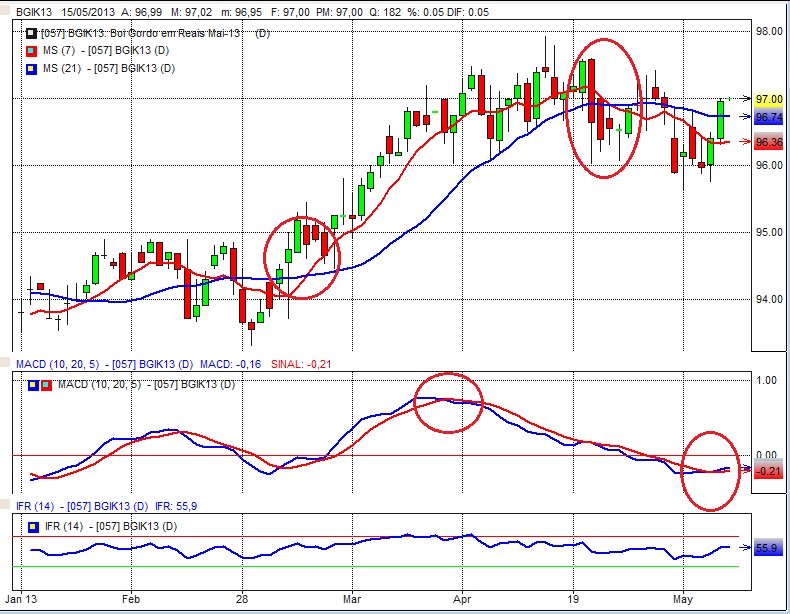
Task: Click the Mar label on the time axis
Action: coord(351,603)
